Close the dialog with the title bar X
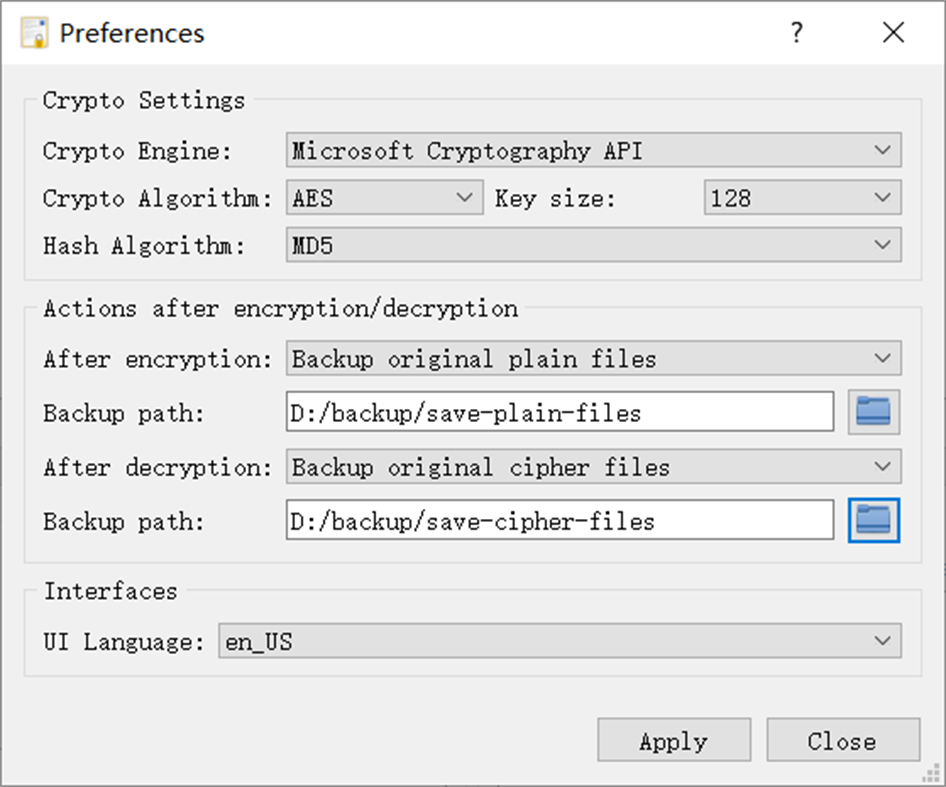 893,33
